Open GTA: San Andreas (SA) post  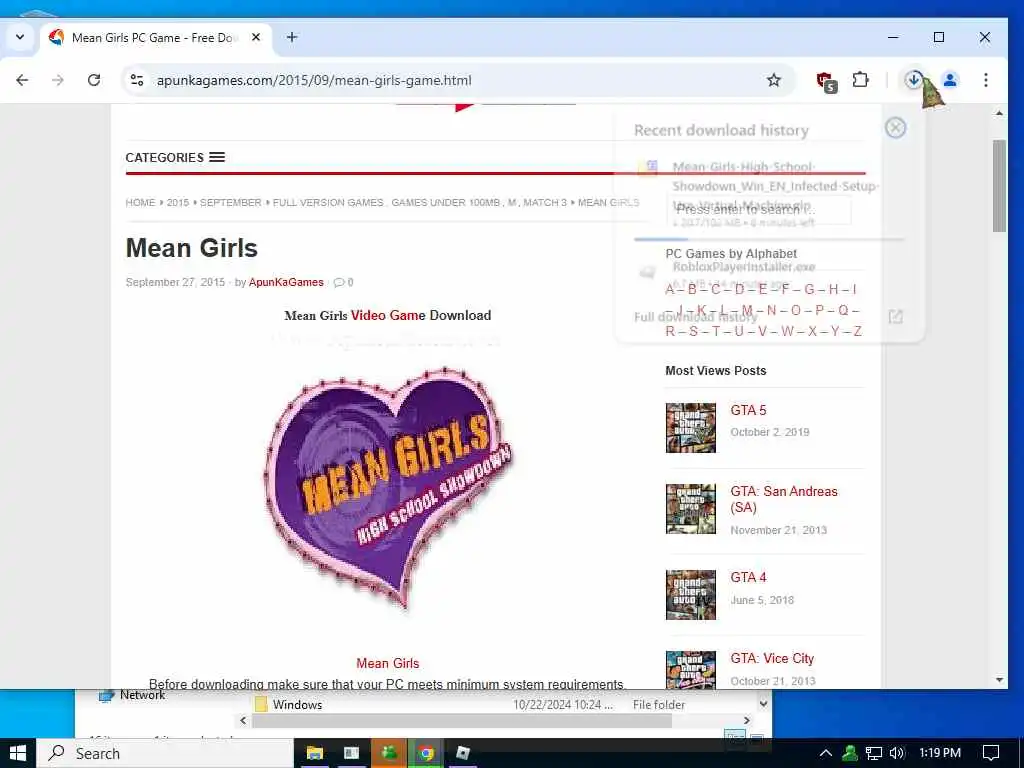[784, 500]
